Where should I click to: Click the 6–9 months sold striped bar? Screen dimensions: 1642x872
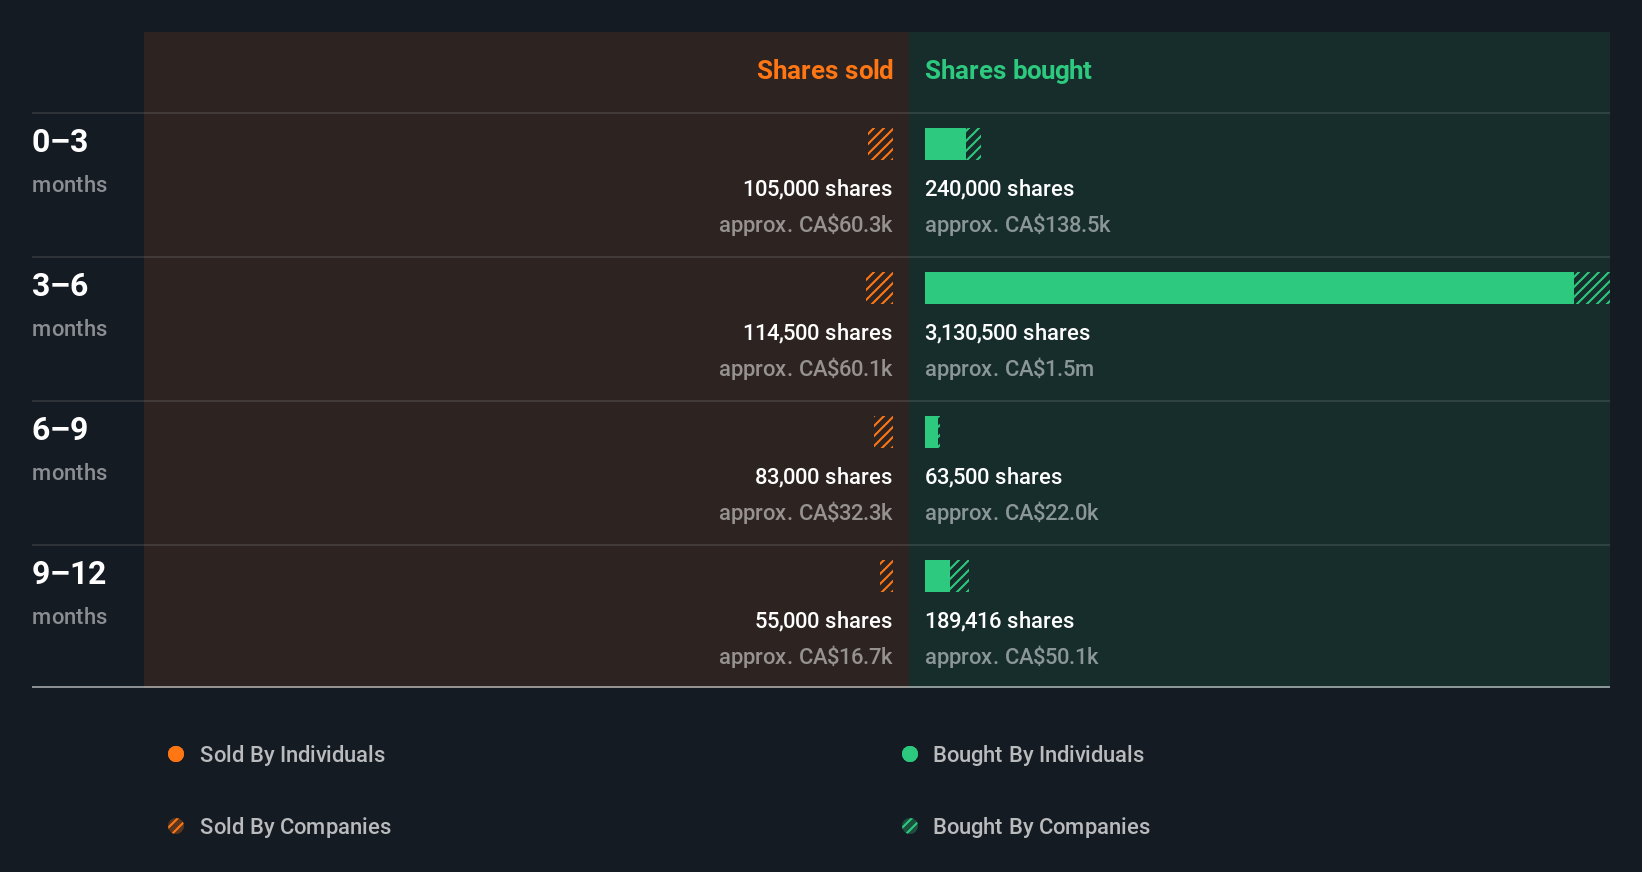[x=883, y=432]
